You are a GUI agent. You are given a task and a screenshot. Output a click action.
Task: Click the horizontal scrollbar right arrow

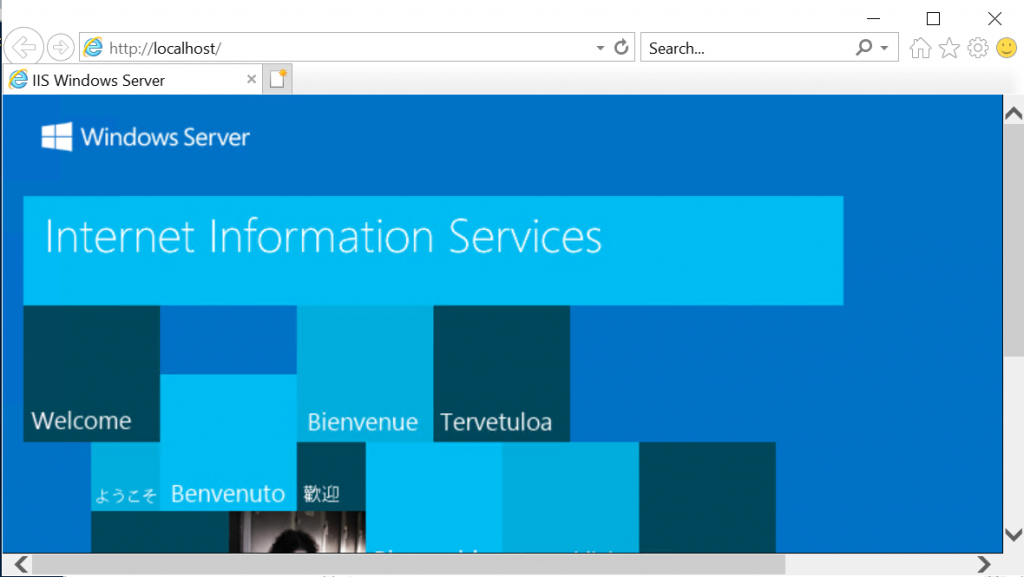tap(984, 564)
